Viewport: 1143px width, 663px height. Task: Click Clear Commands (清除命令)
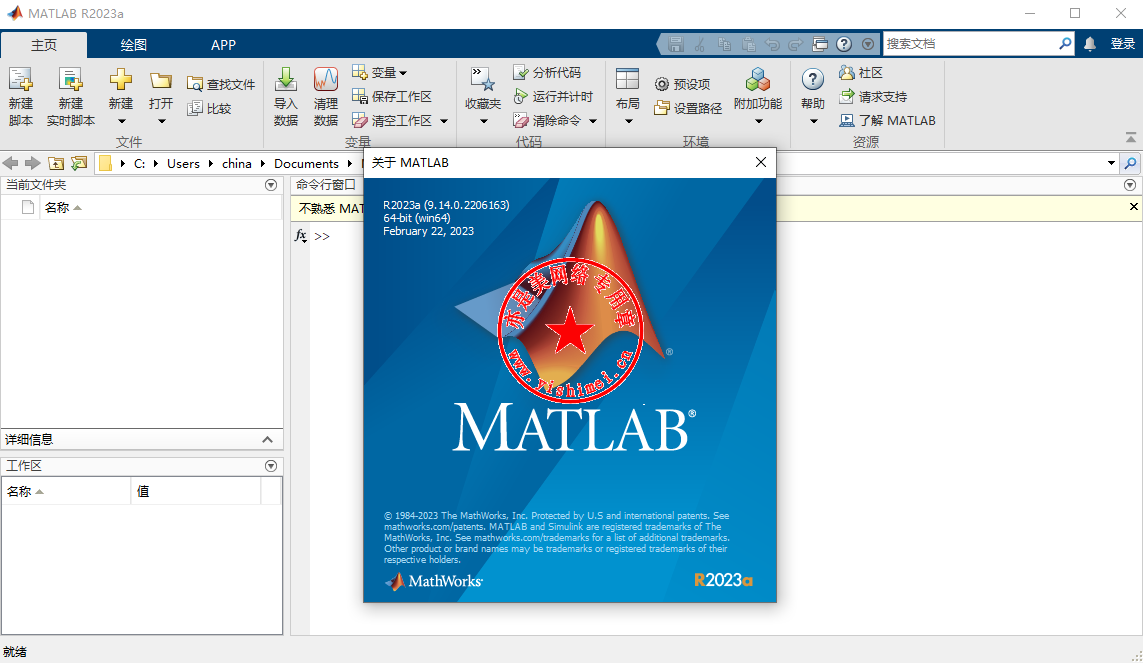click(x=547, y=120)
